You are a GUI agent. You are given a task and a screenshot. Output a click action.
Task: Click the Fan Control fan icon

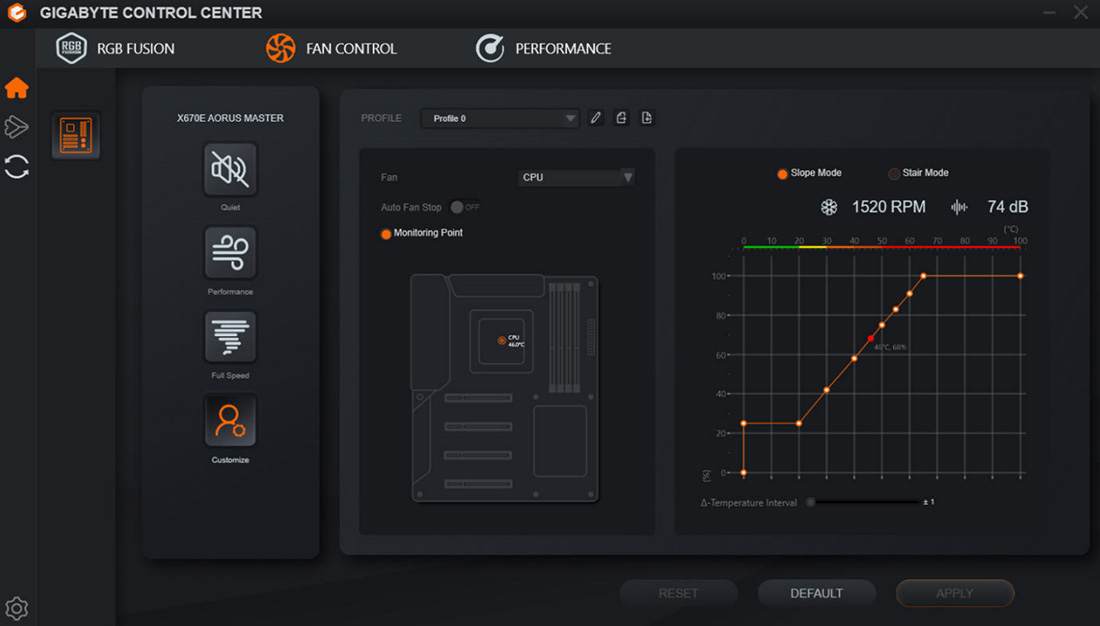coord(281,48)
